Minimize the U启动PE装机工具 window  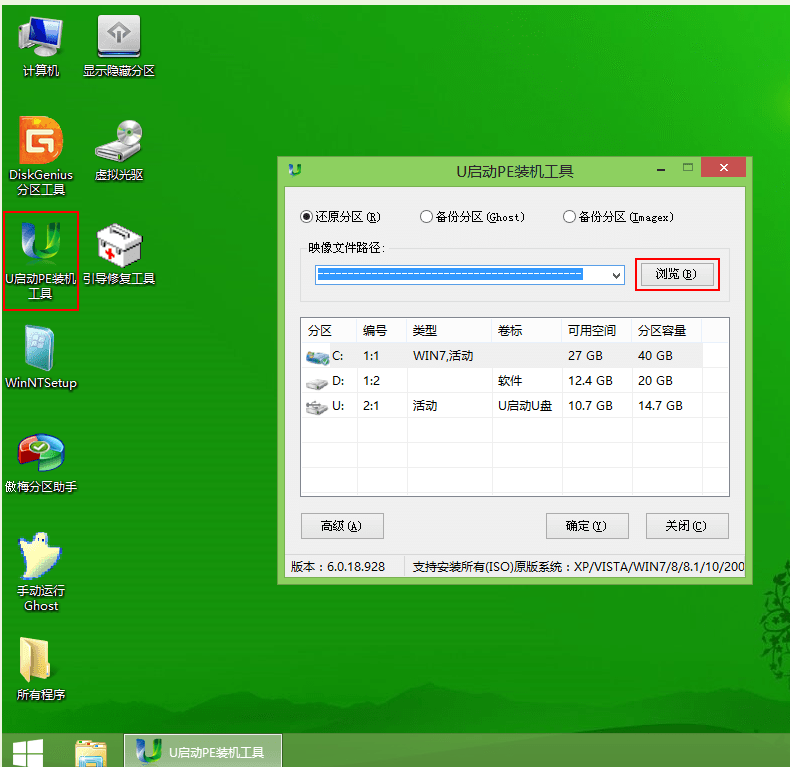pos(661,170)
